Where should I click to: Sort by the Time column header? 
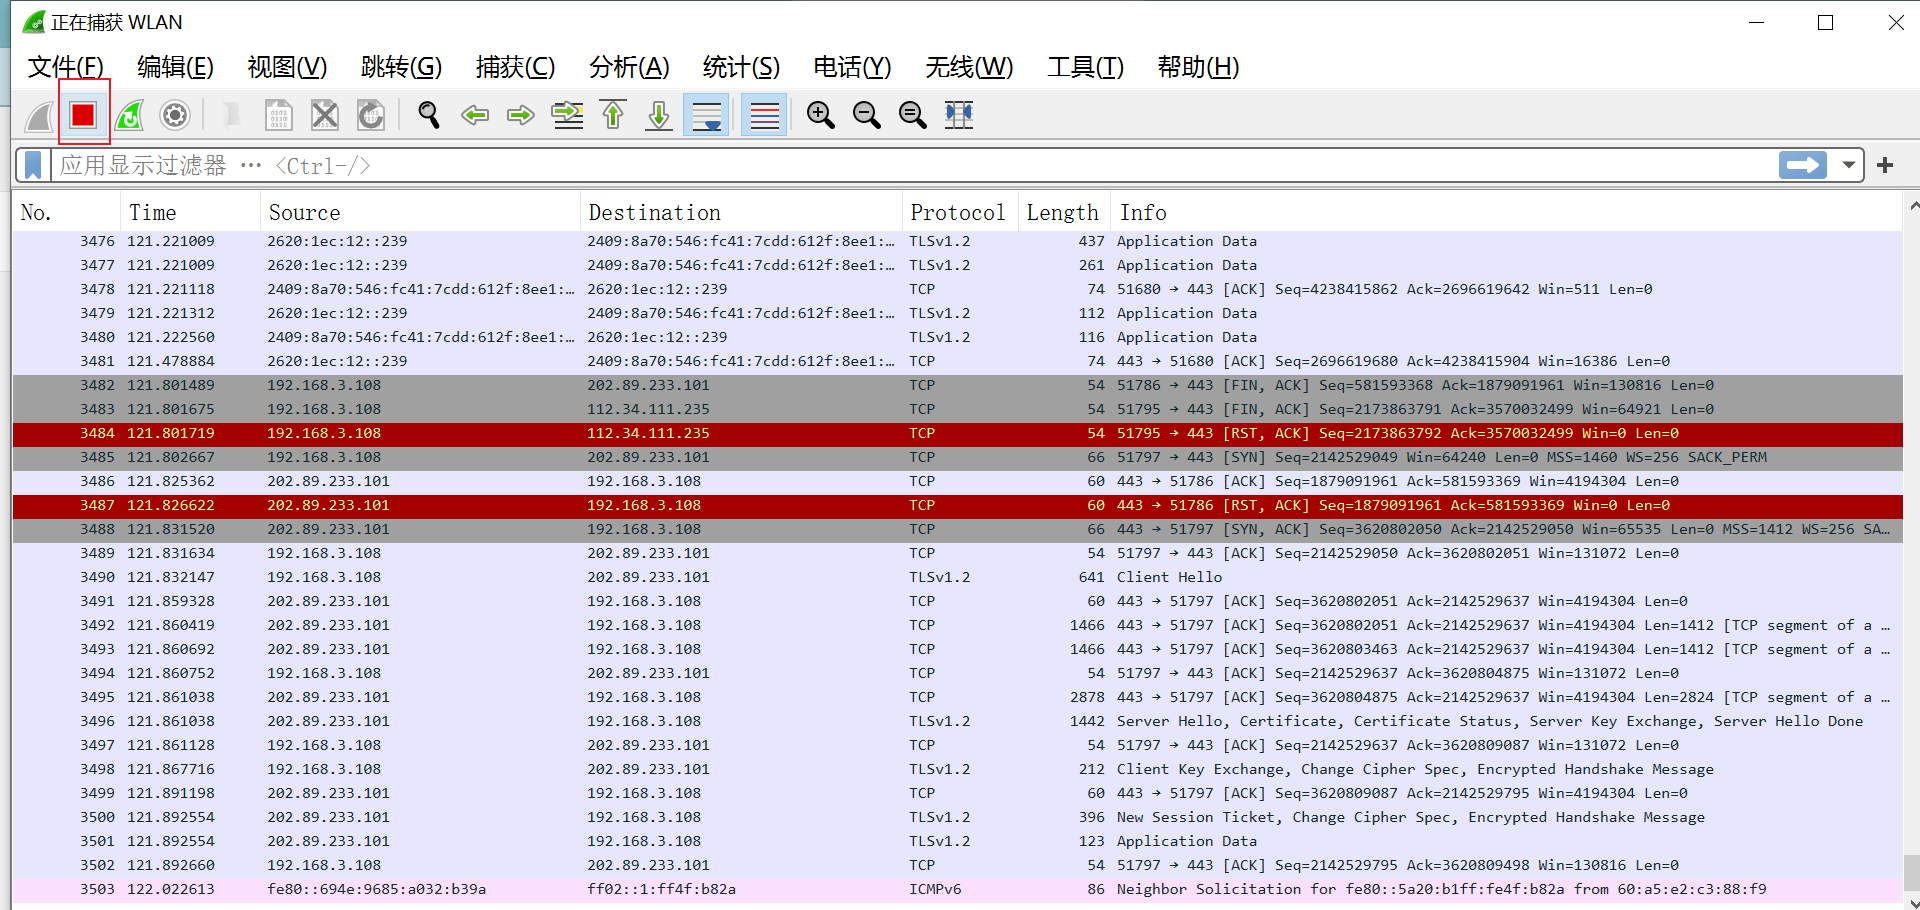190,212
